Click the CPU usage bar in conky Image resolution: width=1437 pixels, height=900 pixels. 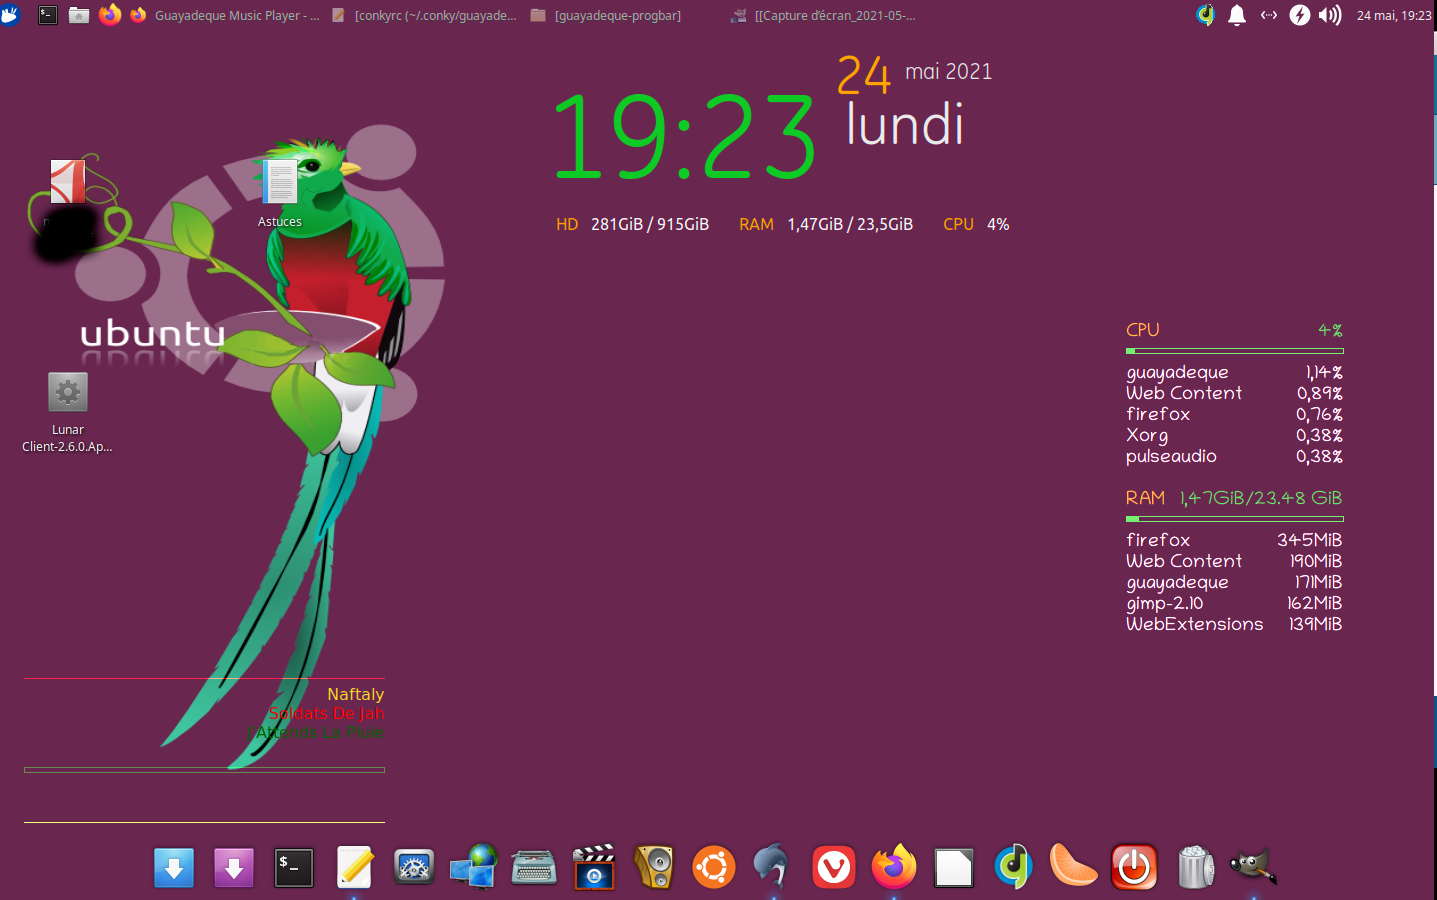click(1235, 351)
